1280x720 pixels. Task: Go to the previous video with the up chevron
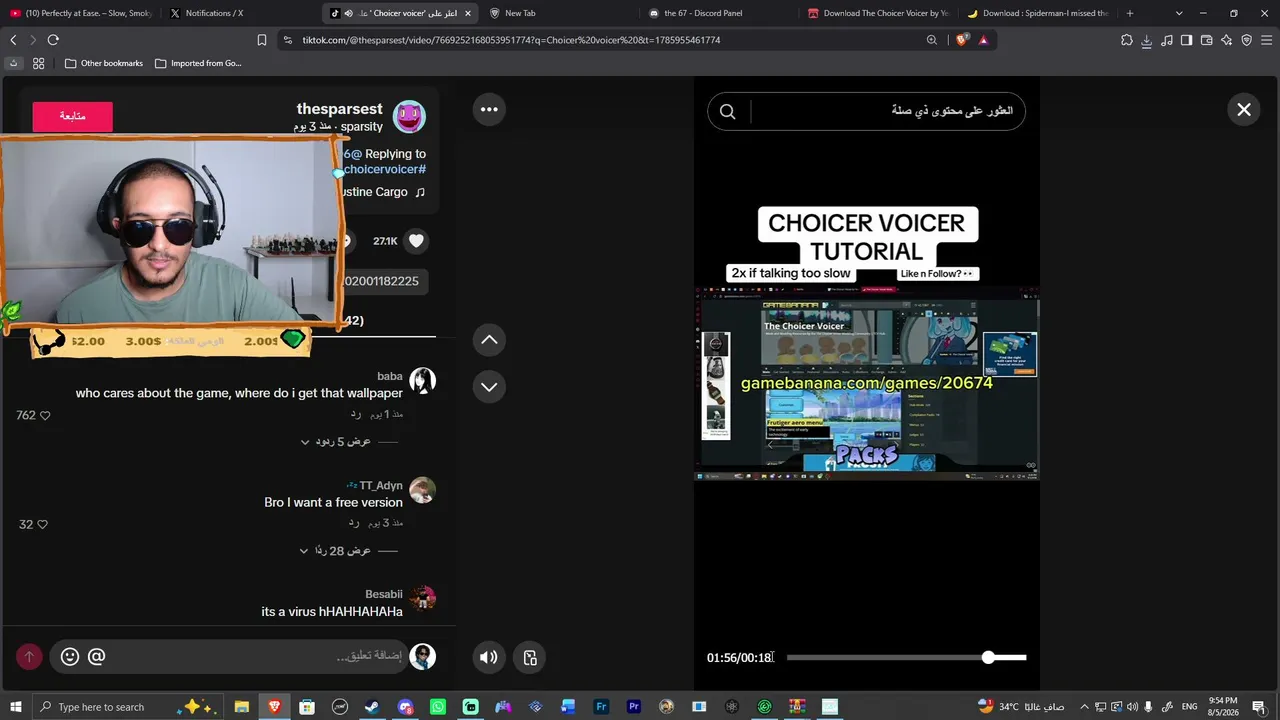[489, 340]
